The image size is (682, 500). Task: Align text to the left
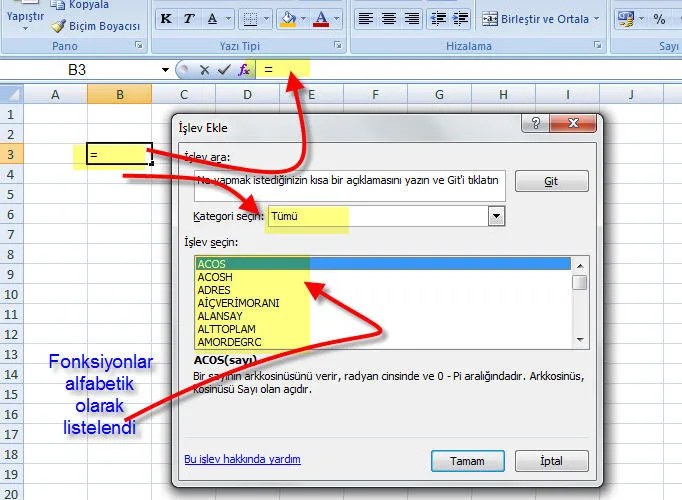pos(366,18)
